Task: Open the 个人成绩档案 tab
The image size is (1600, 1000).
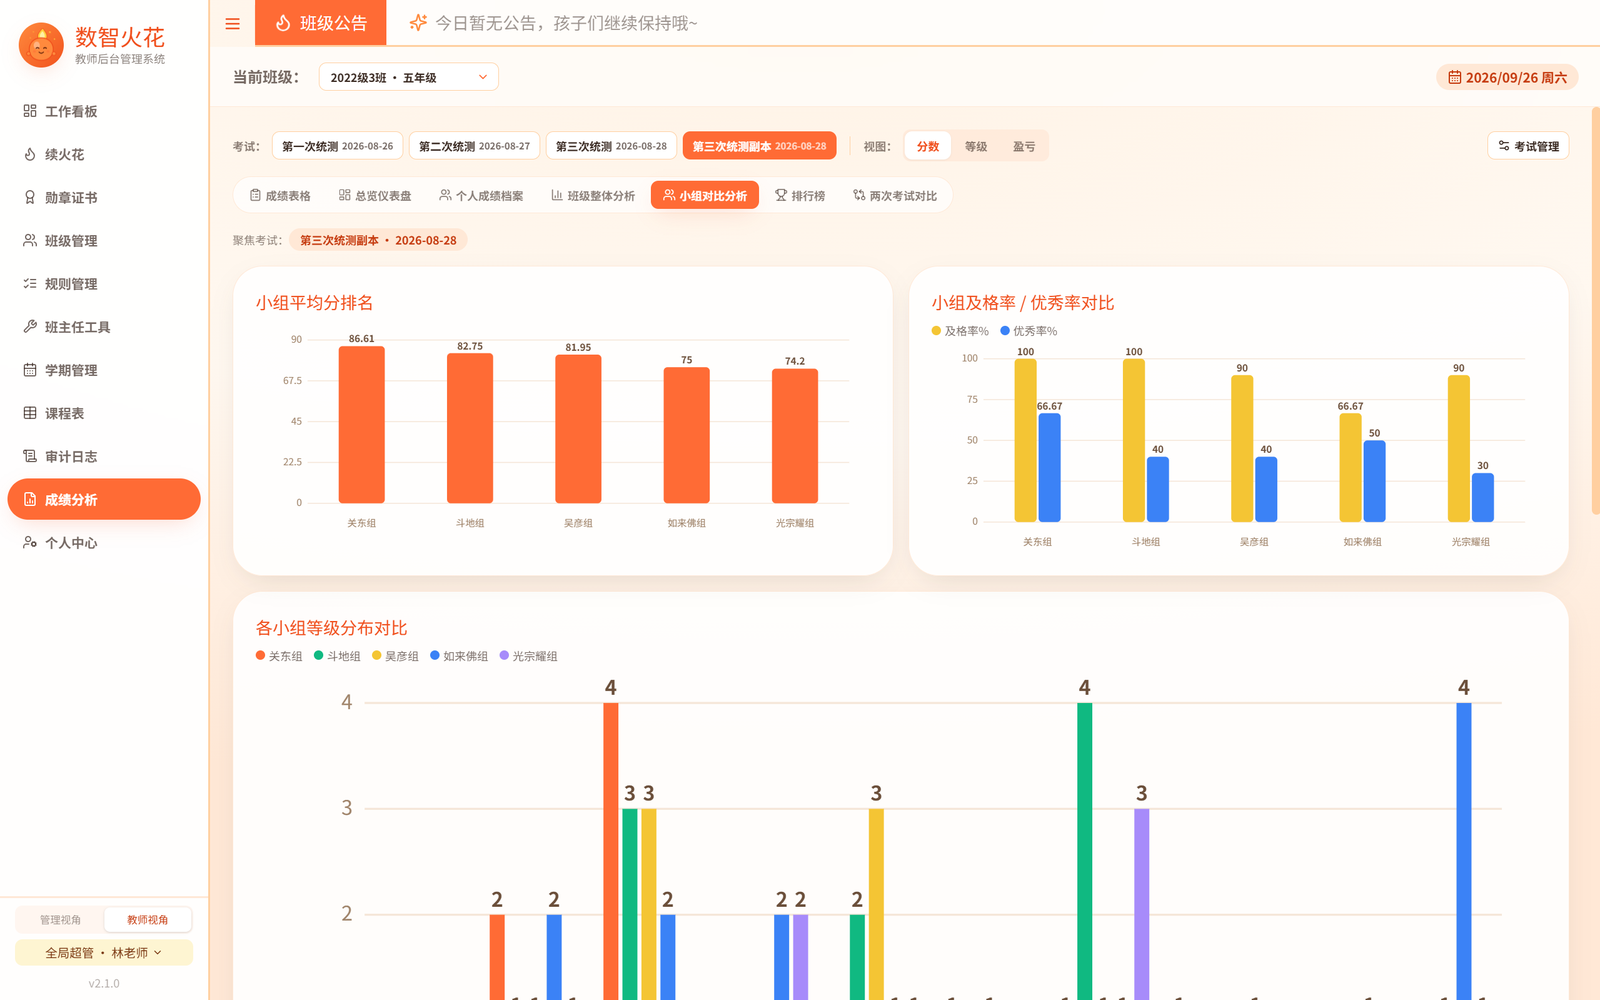Action: pyautogui.click(x=481, y=195)
